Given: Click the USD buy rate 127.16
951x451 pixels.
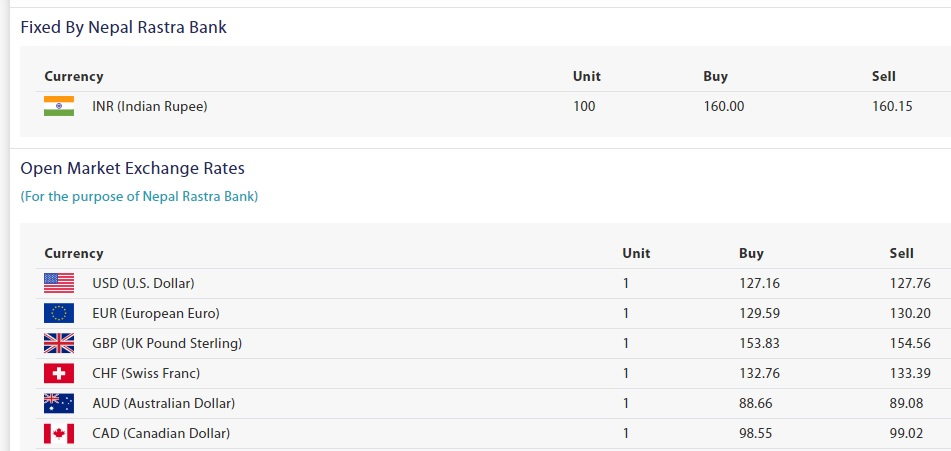Looking at the screenshot, I should click(x=759, y=283).
